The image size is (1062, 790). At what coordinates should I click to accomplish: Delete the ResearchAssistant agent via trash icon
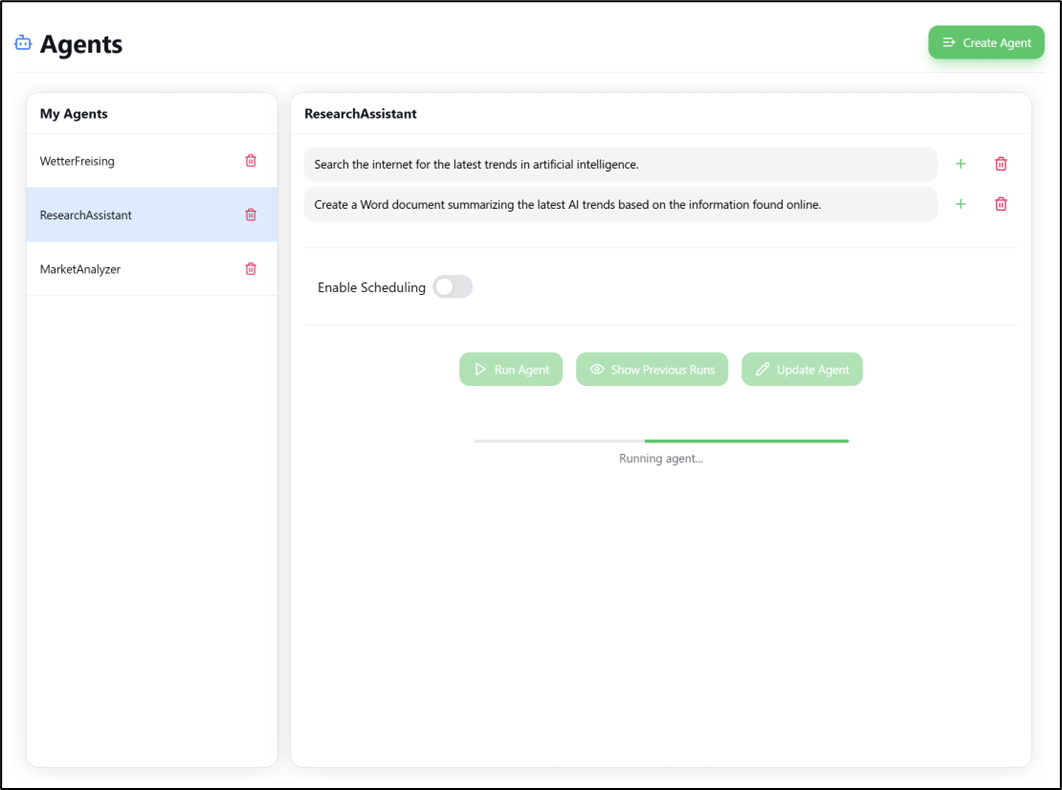pos(251,215)
